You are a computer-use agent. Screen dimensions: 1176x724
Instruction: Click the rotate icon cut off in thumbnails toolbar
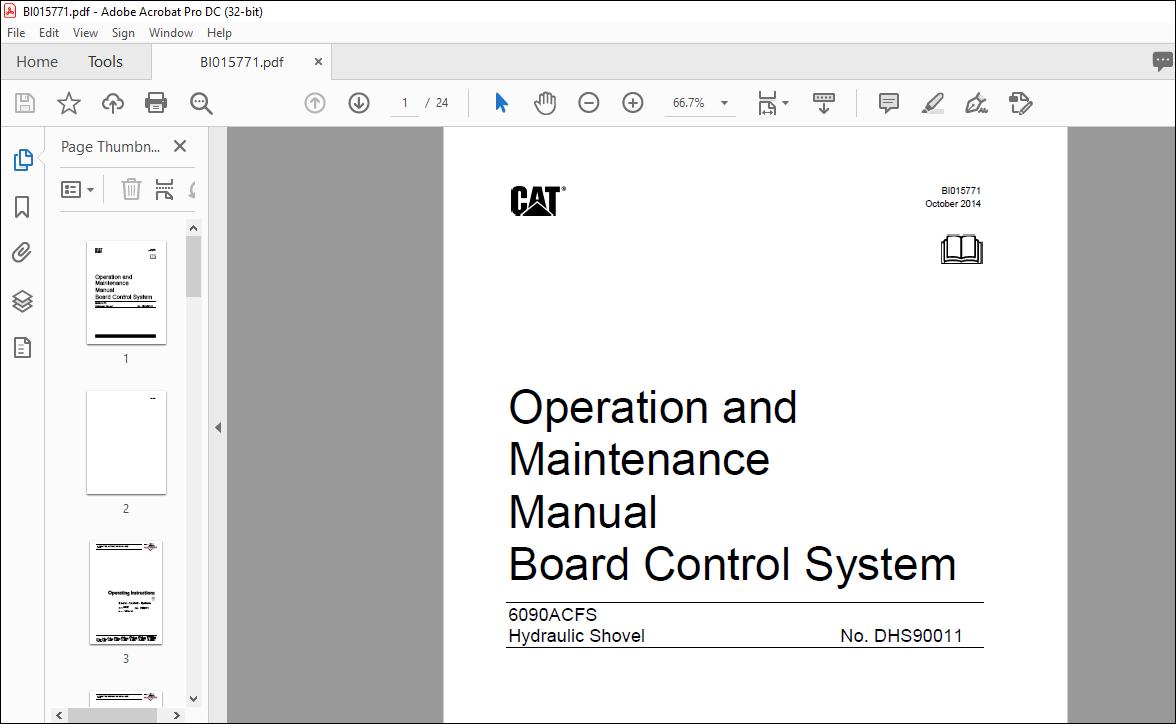192,189
